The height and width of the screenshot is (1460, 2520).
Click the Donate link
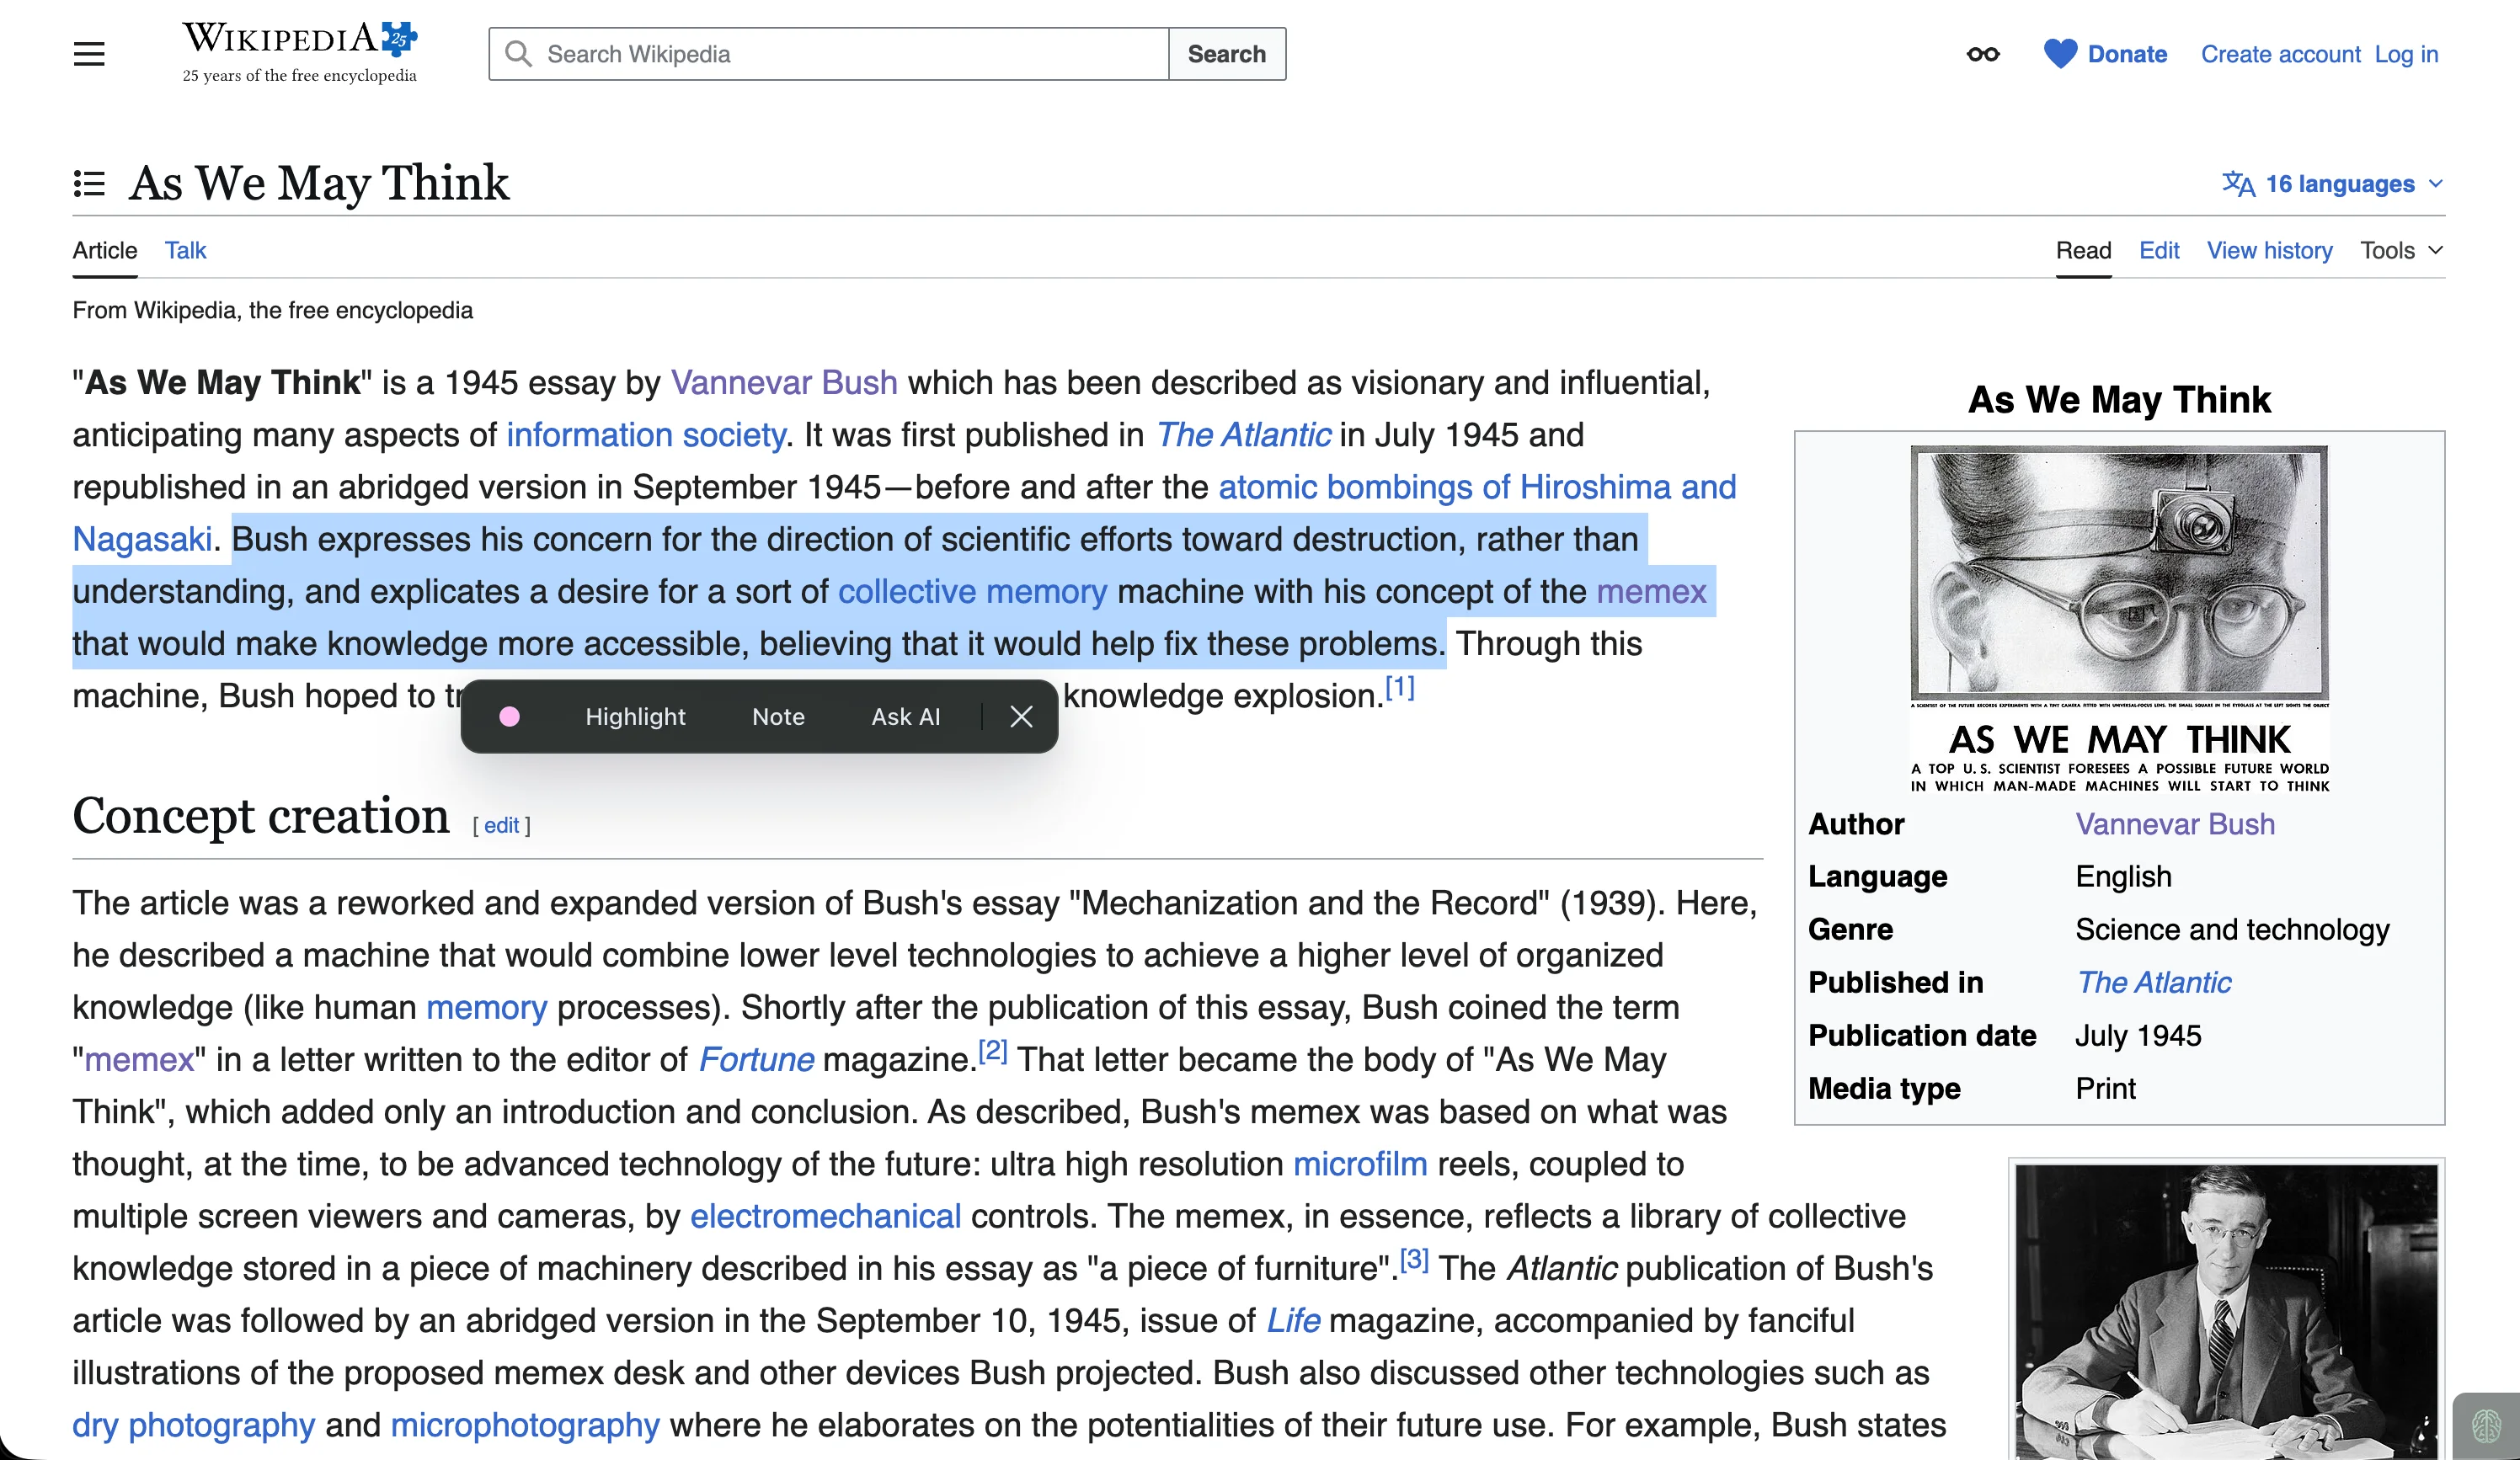coord(2127,54)
